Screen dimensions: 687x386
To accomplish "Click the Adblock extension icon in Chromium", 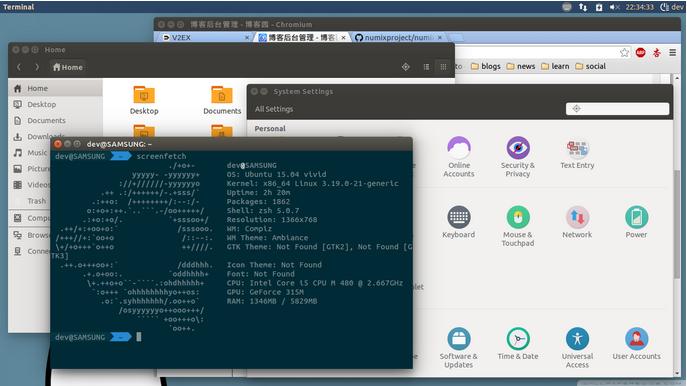I will point(640,53).
